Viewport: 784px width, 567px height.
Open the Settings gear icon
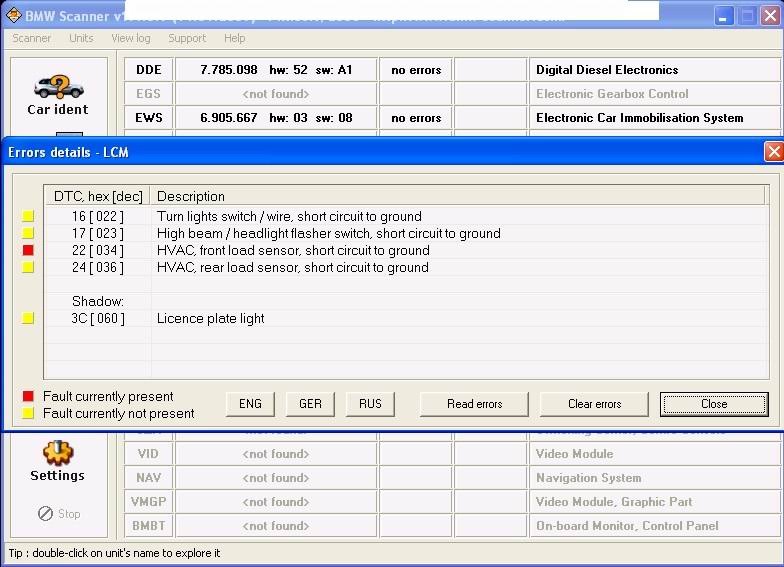click(x=58, y=453)
